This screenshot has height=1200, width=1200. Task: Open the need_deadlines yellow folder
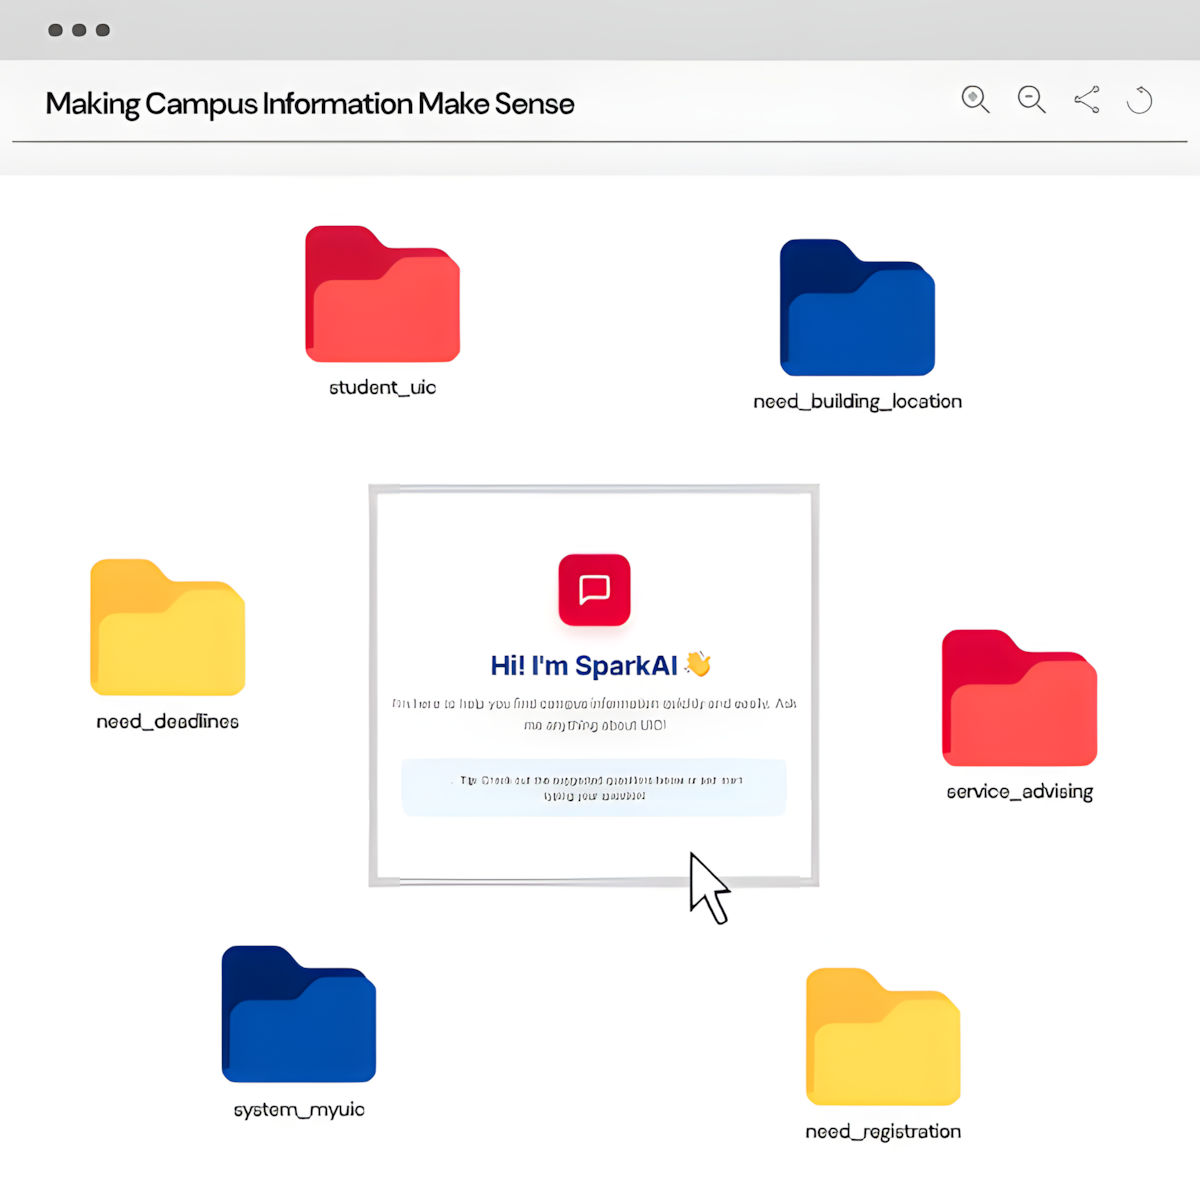(168, 628)
